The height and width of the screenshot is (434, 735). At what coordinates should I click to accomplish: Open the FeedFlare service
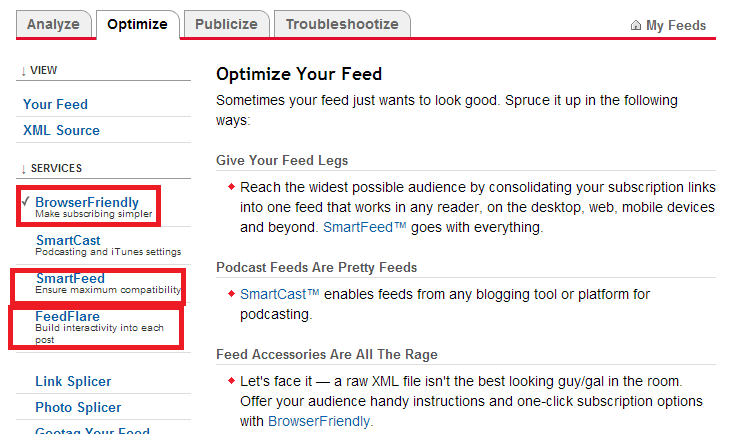[x=68, y=316]
